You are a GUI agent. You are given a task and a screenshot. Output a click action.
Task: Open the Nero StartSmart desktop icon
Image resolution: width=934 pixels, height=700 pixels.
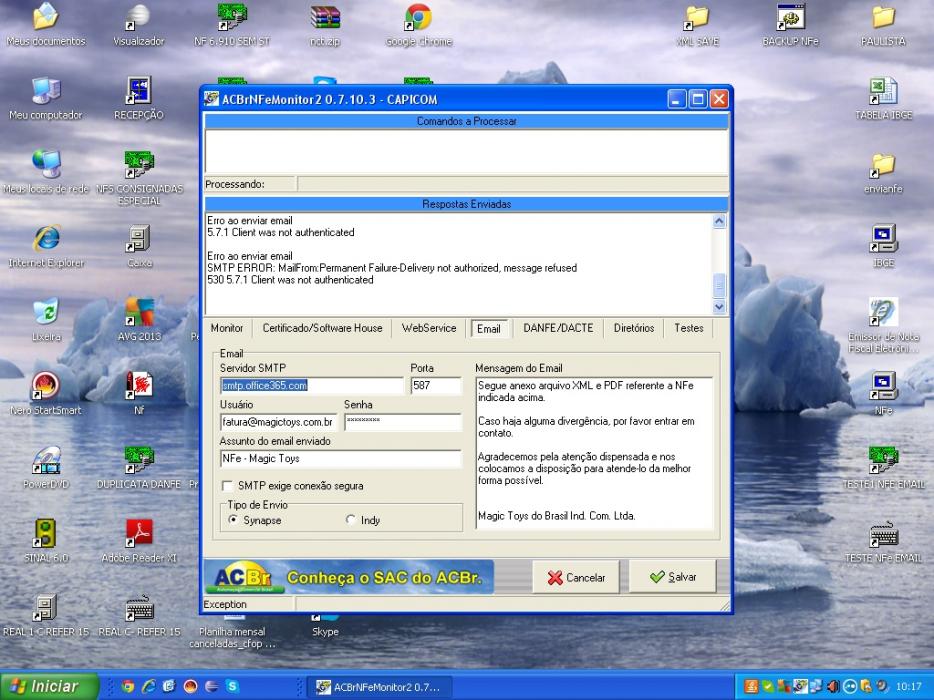[46, 393]
